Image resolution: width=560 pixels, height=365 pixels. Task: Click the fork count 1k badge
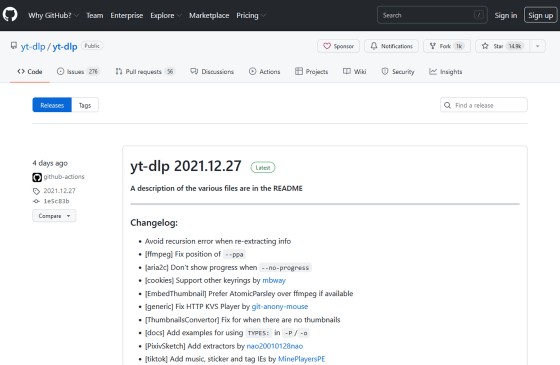point(459,46)
